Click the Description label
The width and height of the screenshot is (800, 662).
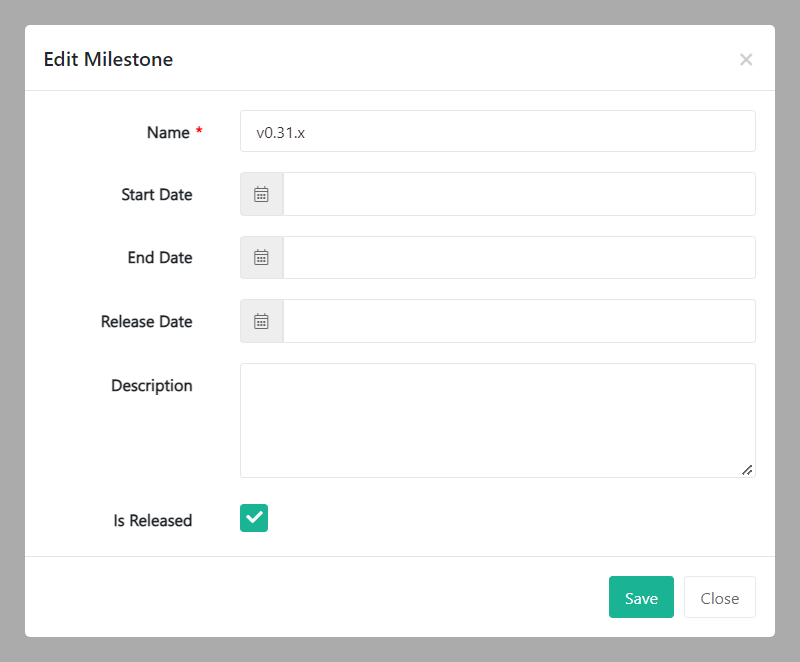click(x=152, y=385)
